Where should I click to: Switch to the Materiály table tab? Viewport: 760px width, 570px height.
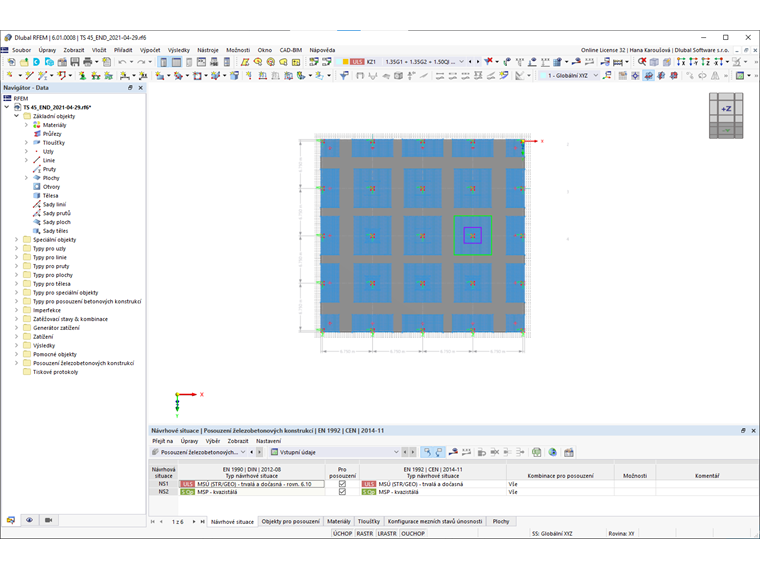338,522
